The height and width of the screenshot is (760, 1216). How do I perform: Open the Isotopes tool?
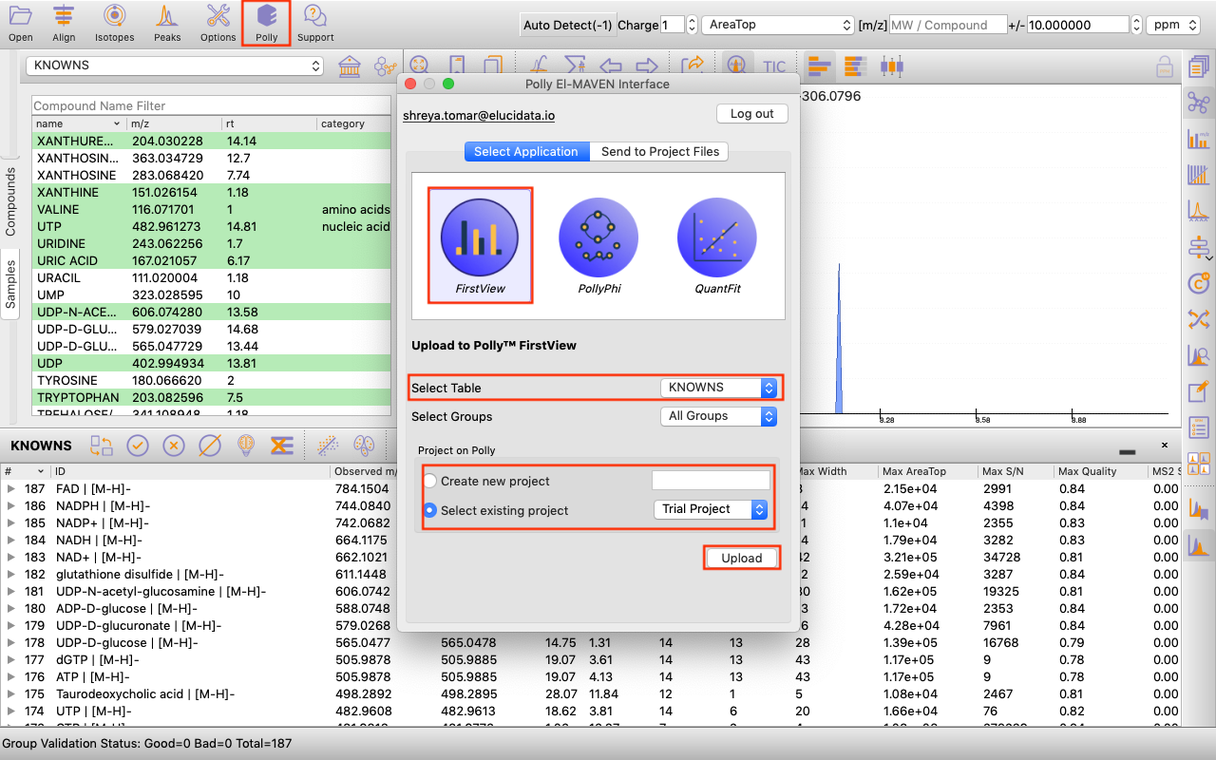pos(115,22)
